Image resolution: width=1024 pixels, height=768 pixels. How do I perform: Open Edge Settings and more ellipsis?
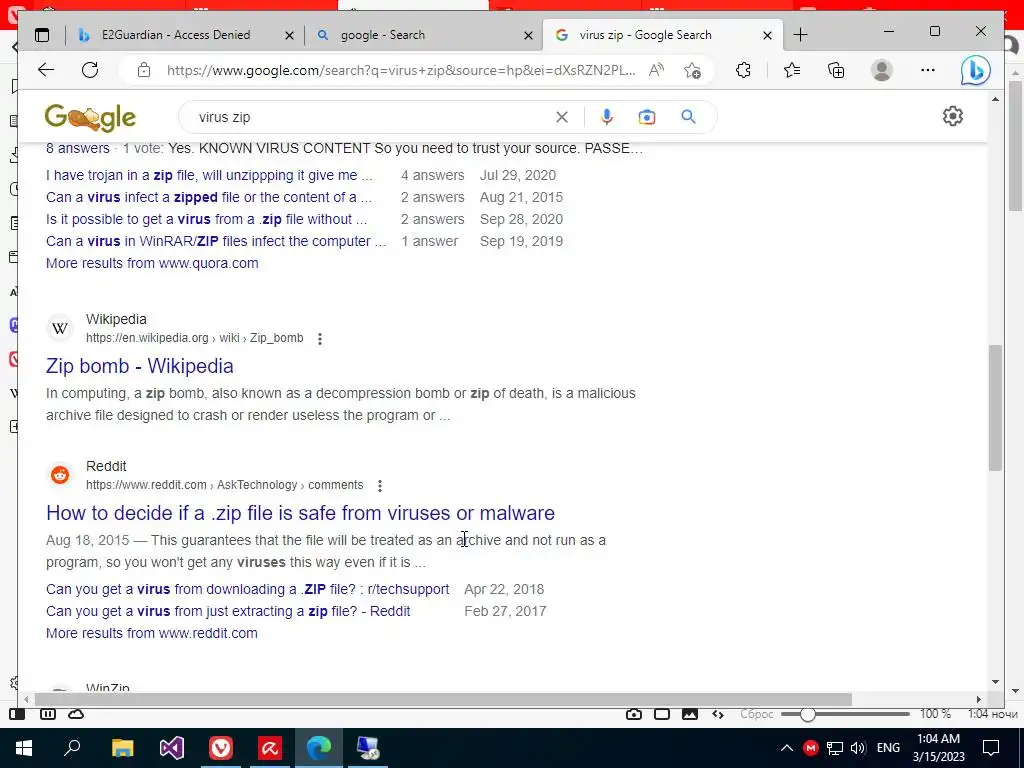pos(928,70)
